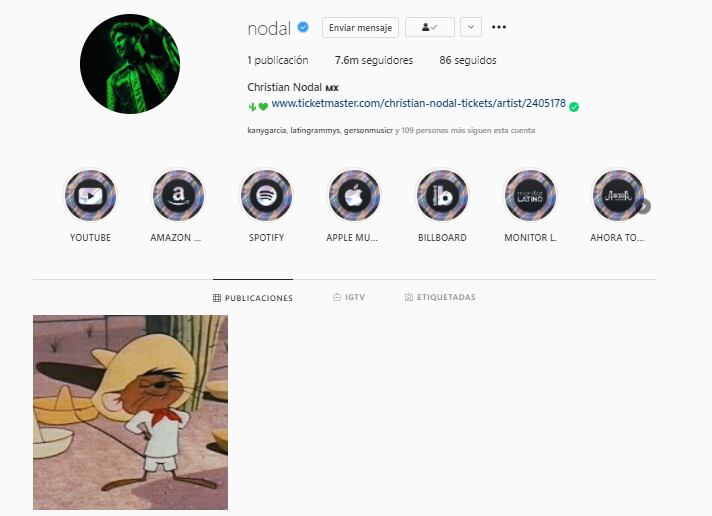Click the Enviar mensaje button

361,28
